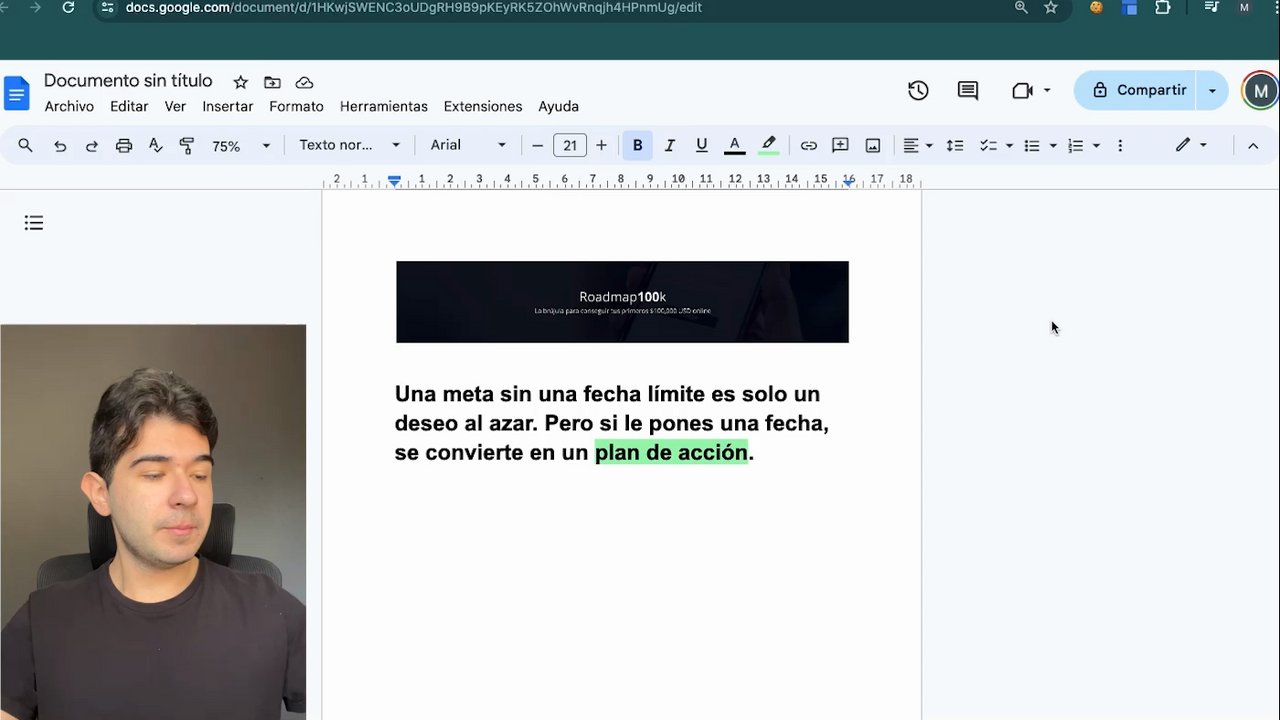The image size is (1280, 720).
Task: Toggle italic formatting button
Action: point(669,146)
